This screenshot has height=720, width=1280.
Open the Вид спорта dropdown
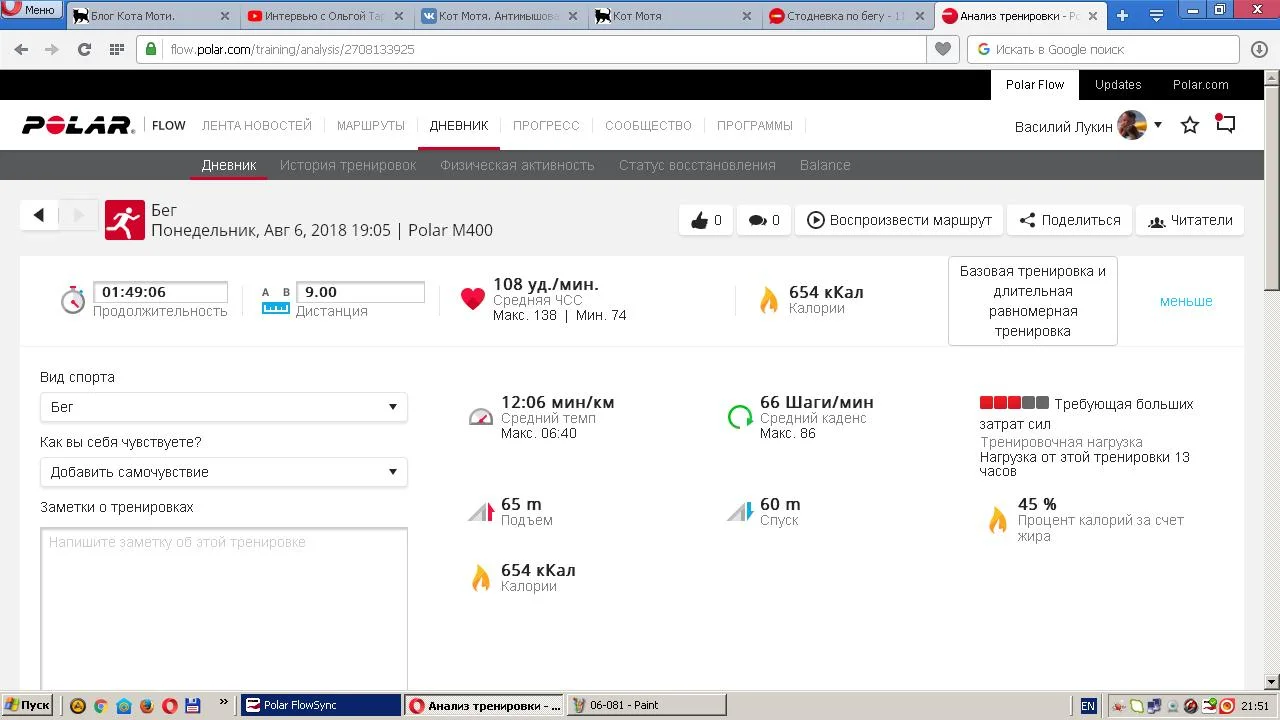(223, 407)
